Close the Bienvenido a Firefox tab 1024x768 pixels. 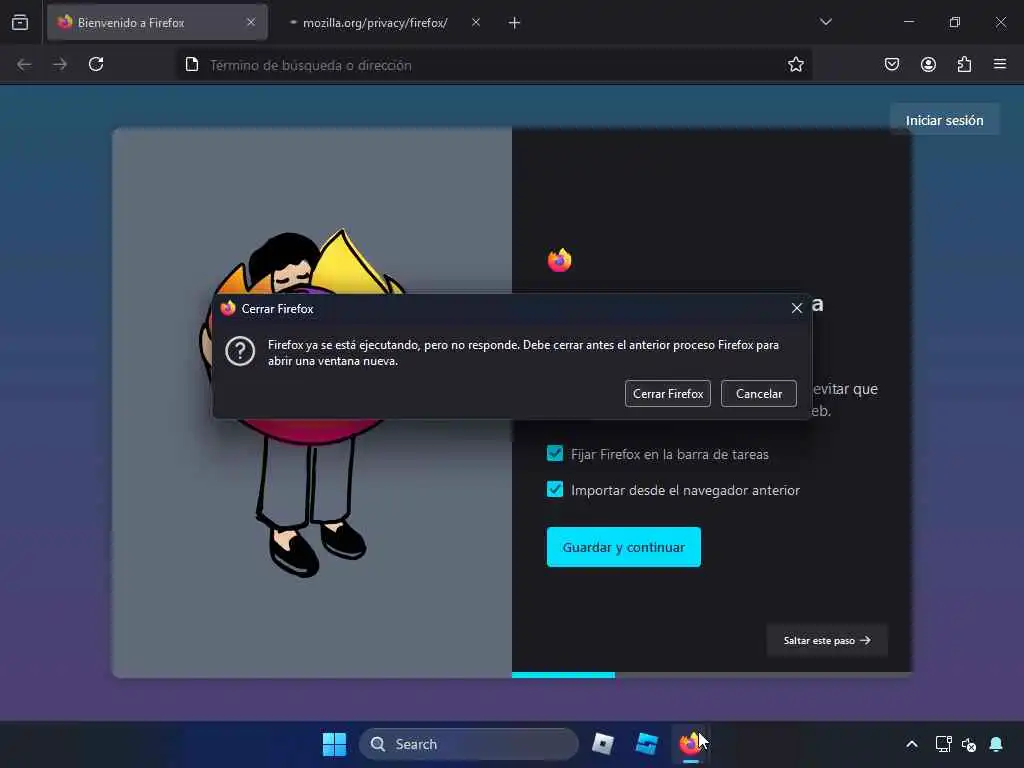click(x=251, y=22)
